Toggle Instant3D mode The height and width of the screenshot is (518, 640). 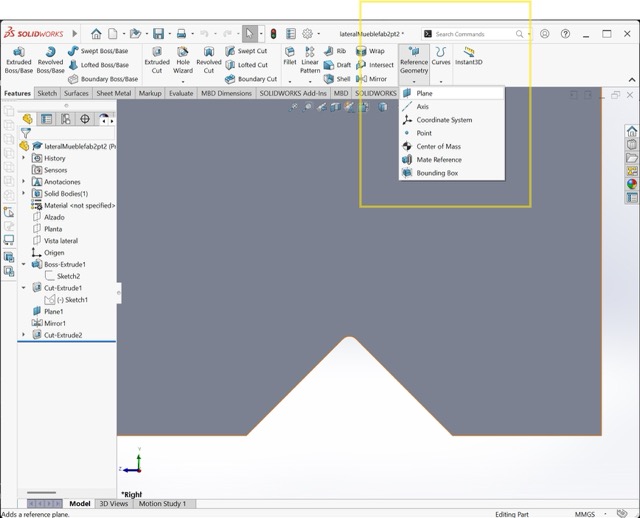[x=469, y=56]
